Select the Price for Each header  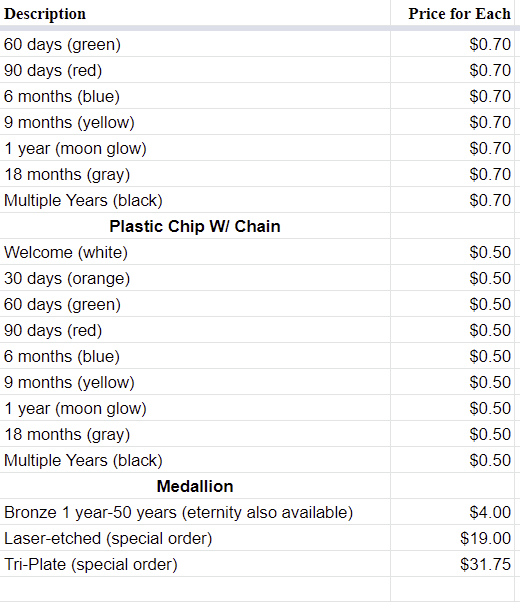tap(459, 14)
